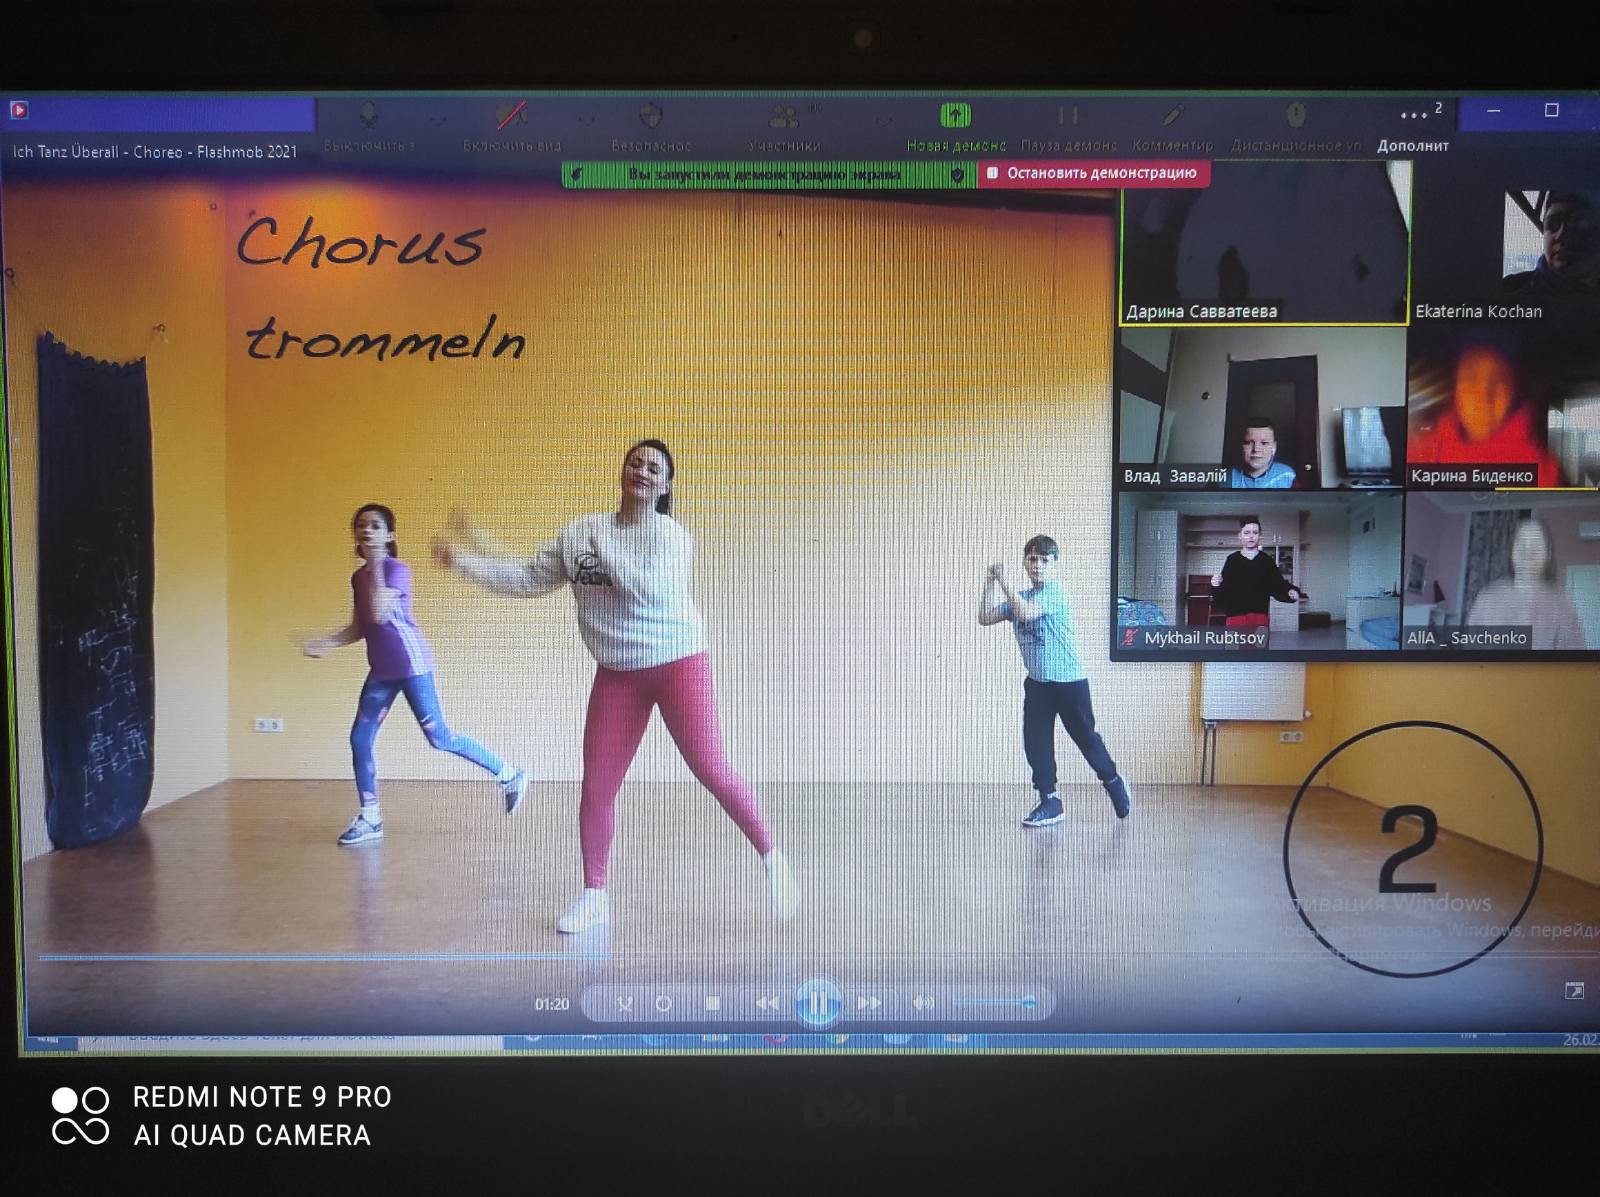Screen dimensions: 1600x1197
Task: Toggle shuffle in media player
Action: [625, 1003]
